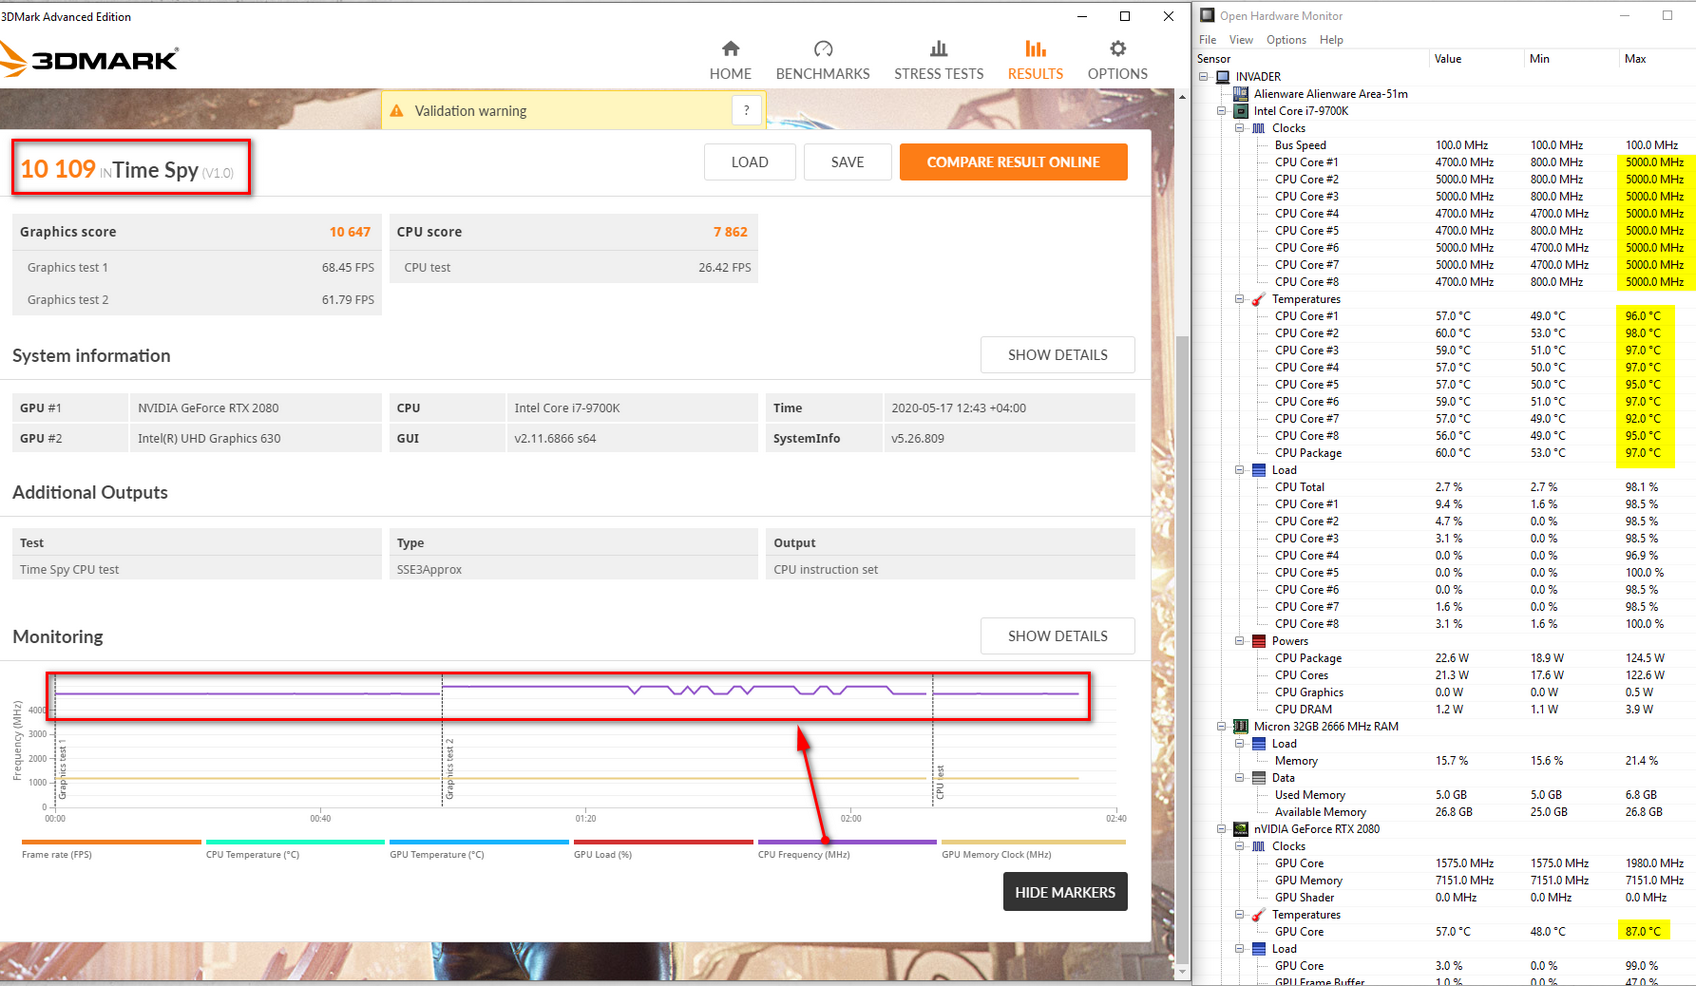Image resolution: width=1696 pixels, height=986 pixels.
Task: Click the 3DMark vertical scrollbar up arrow
Action: pos(1182,97)
